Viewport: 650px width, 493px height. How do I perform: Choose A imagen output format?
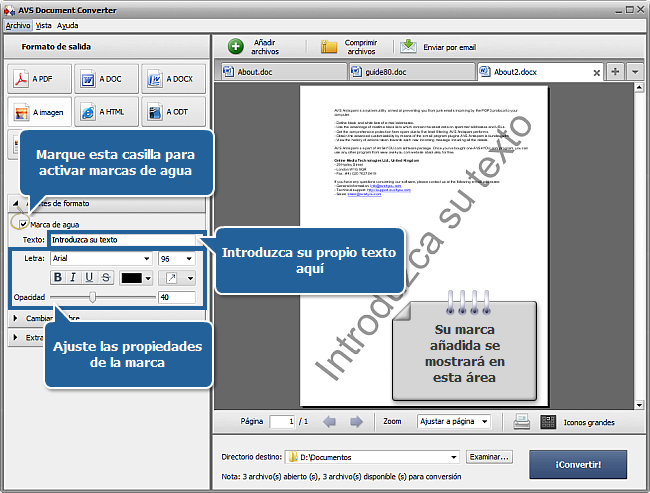click(x=39, y=112)
